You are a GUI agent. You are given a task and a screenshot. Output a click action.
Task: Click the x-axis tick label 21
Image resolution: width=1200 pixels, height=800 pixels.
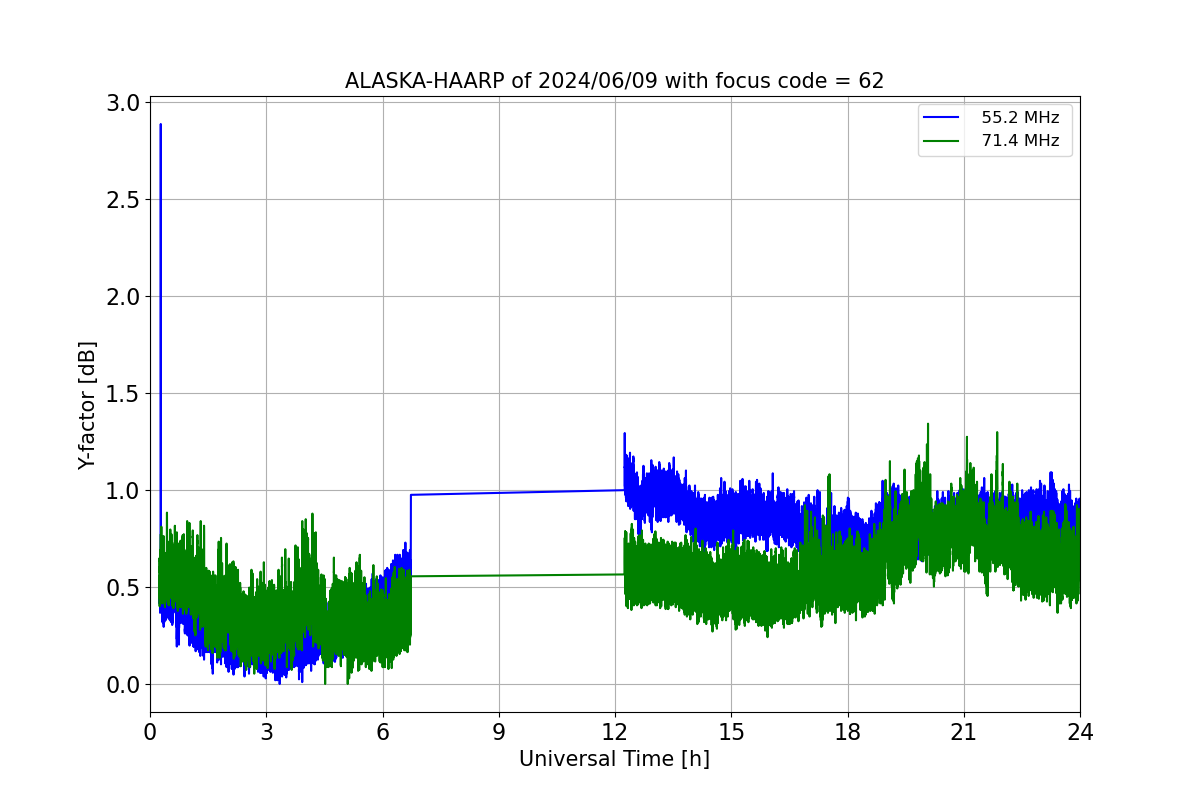(x=964, y=732)
